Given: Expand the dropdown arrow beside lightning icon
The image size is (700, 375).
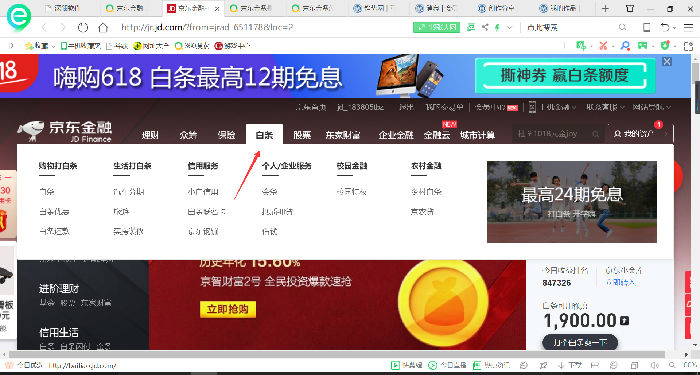Looking at the screenshot, I should pyautogui.click(x=509, y=28).
